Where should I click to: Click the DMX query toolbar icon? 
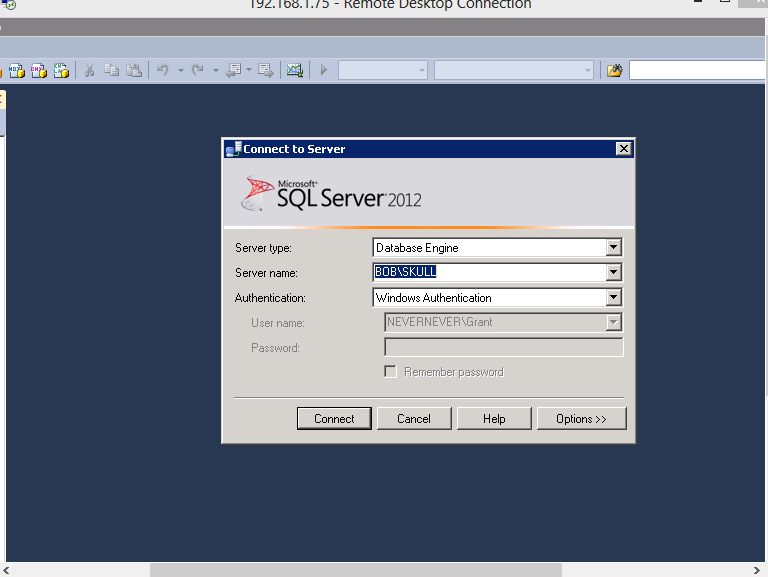[39, 71]
